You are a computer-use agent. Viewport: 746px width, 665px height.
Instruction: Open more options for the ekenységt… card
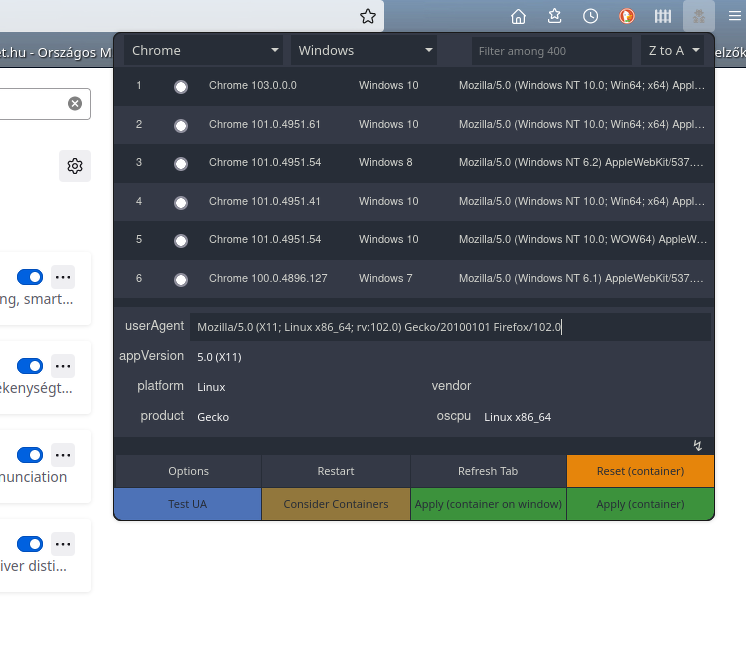63,366
